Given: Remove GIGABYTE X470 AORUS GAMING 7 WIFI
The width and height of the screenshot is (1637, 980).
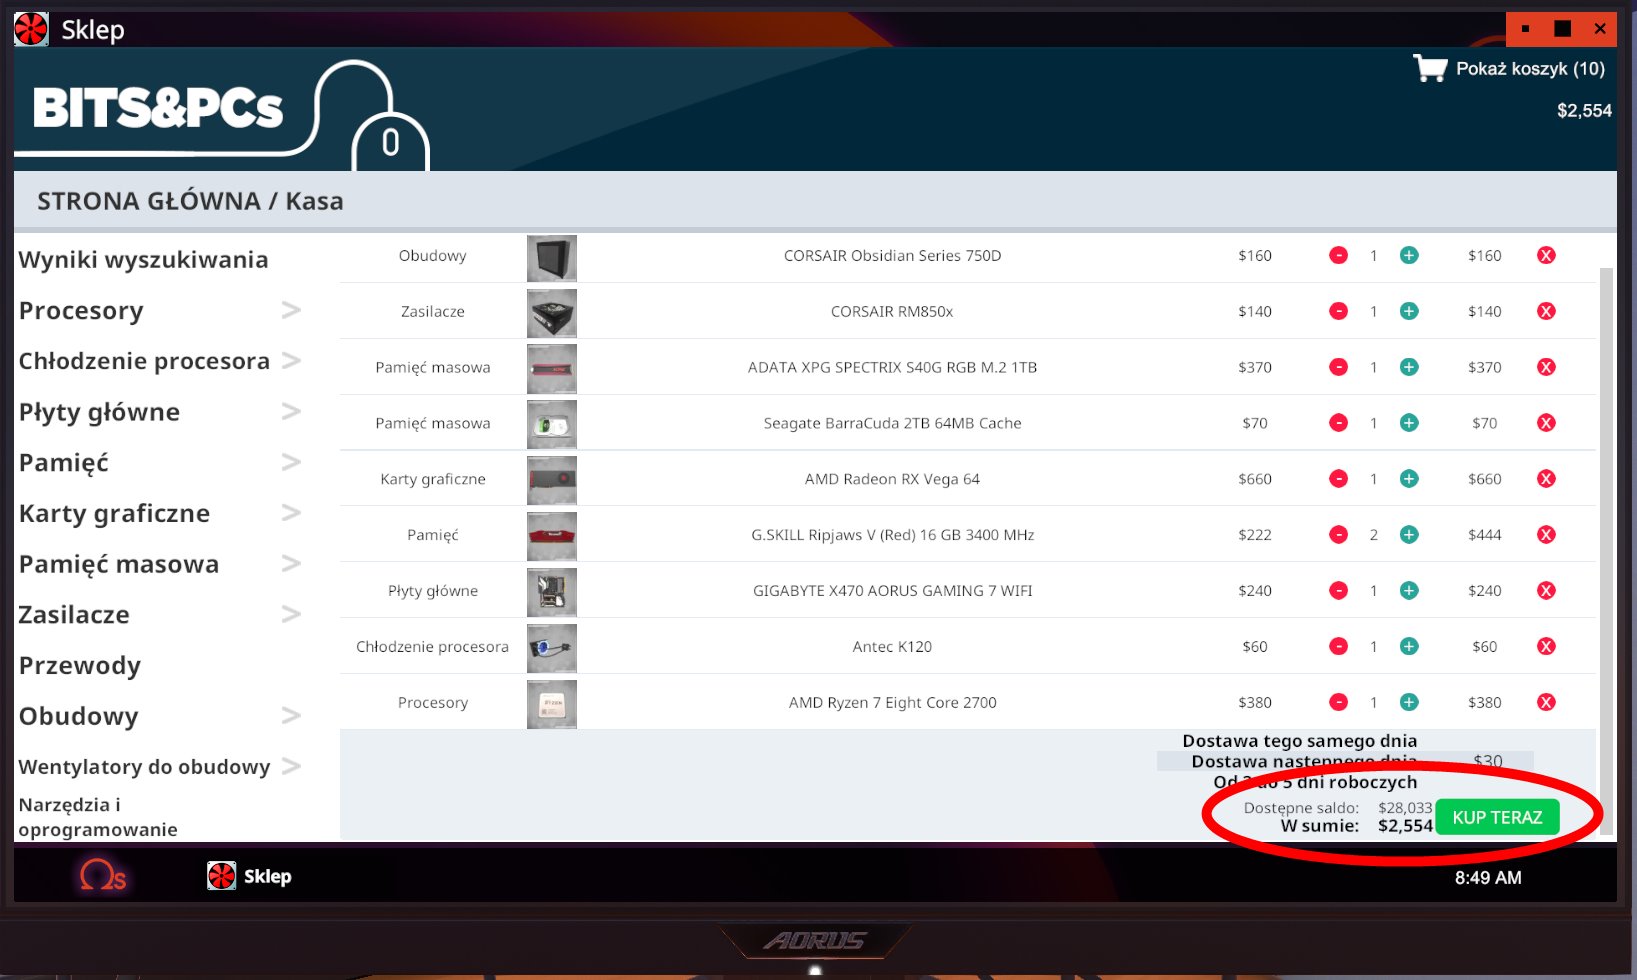Looking at the screenshot, I should coord(1546,591).
